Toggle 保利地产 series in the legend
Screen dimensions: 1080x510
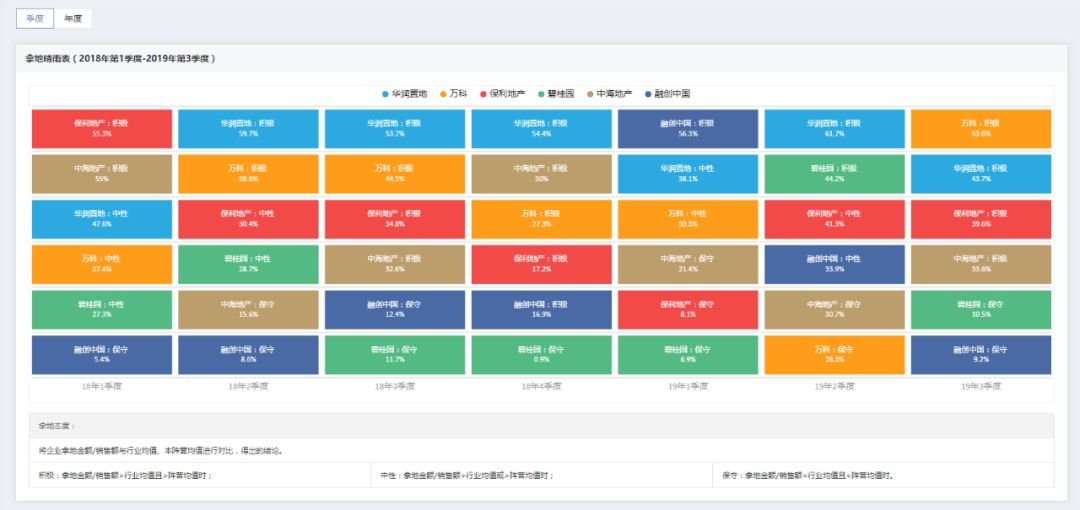coord(502,94)
